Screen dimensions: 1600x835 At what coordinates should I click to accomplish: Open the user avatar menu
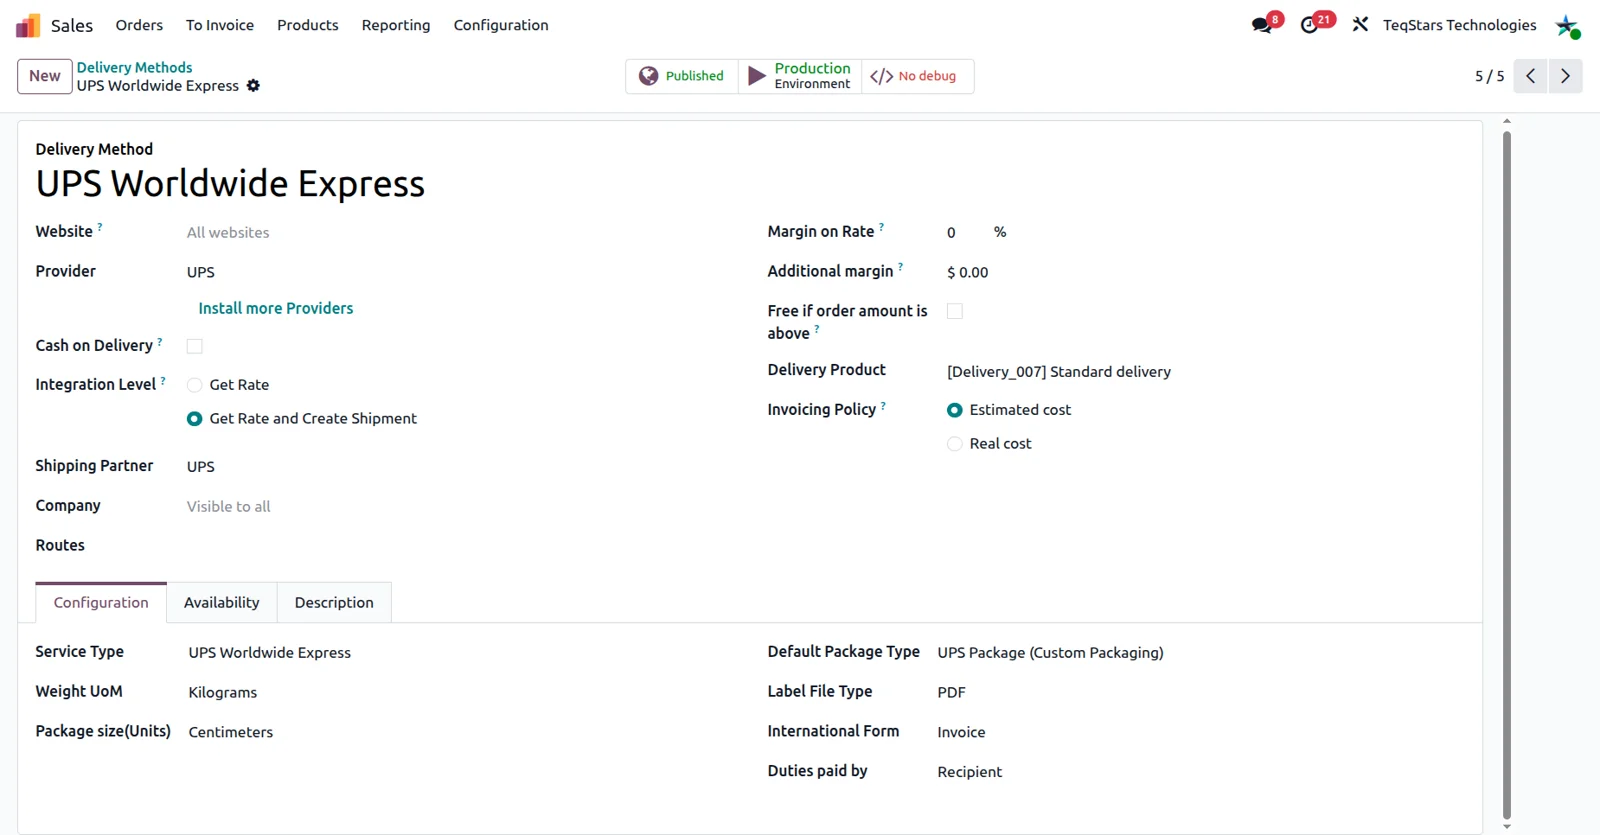1567,26
